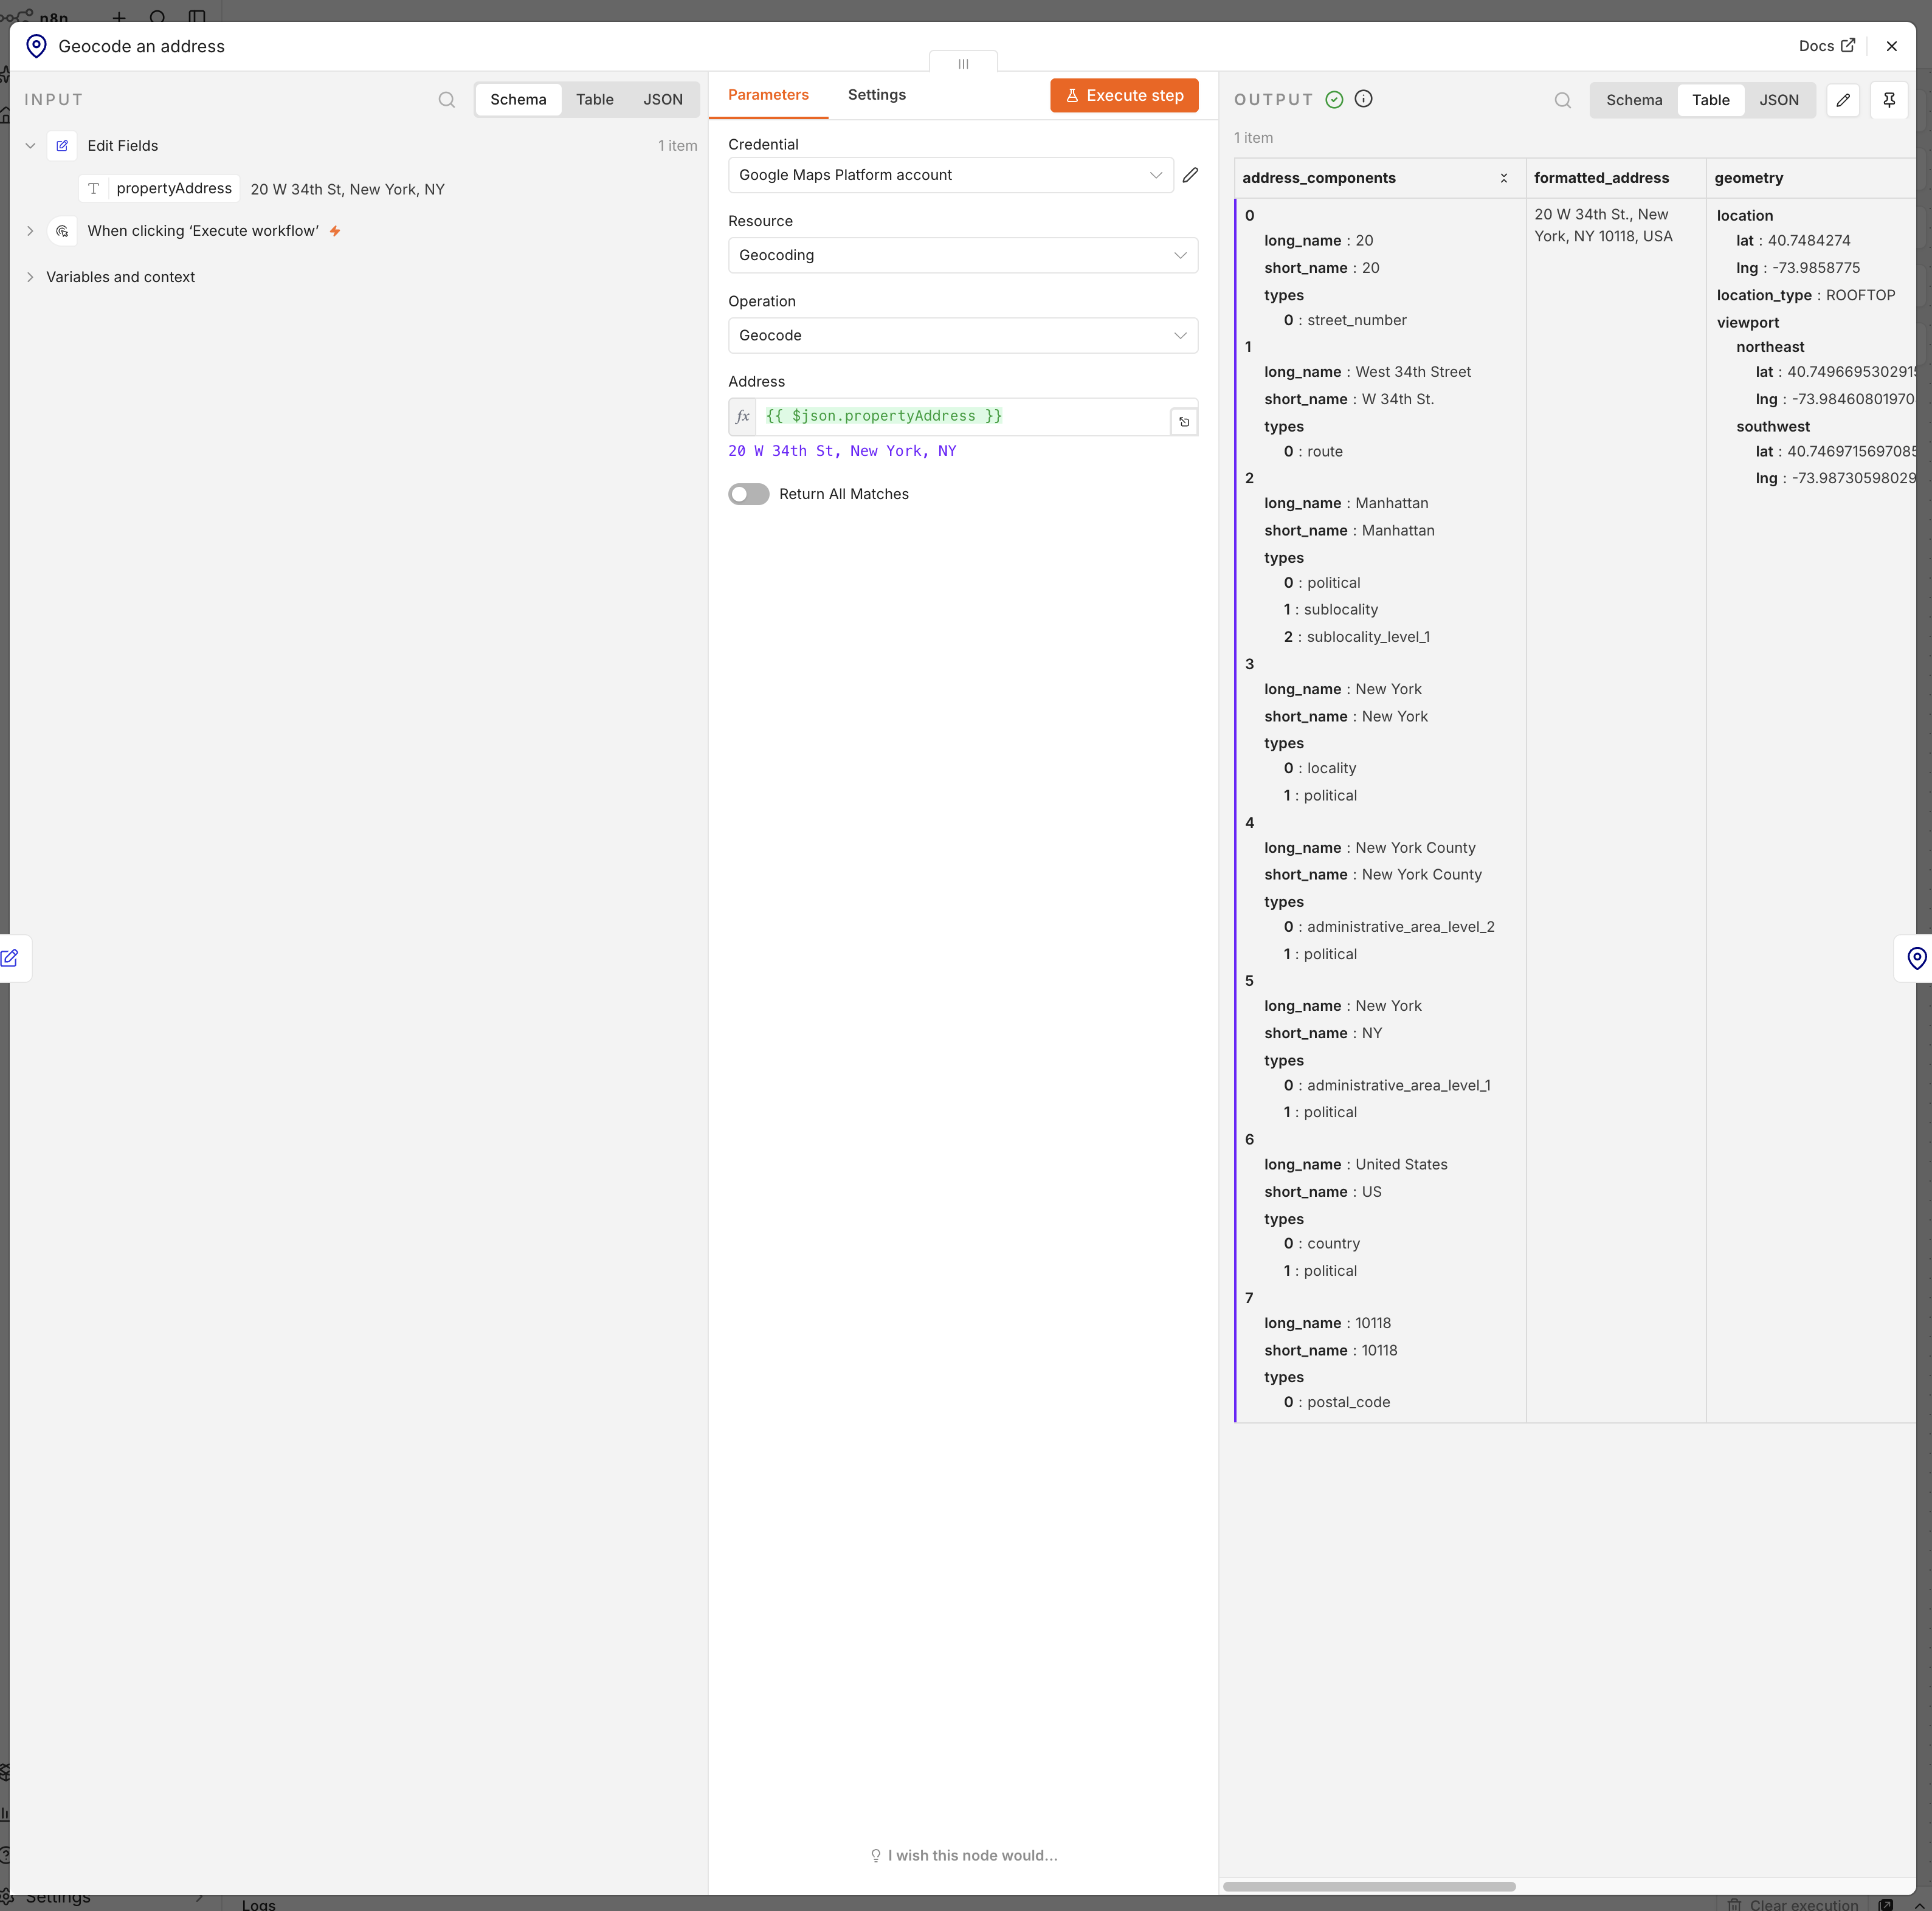
Task: Pin the output data
Action: coord(1889,100)
